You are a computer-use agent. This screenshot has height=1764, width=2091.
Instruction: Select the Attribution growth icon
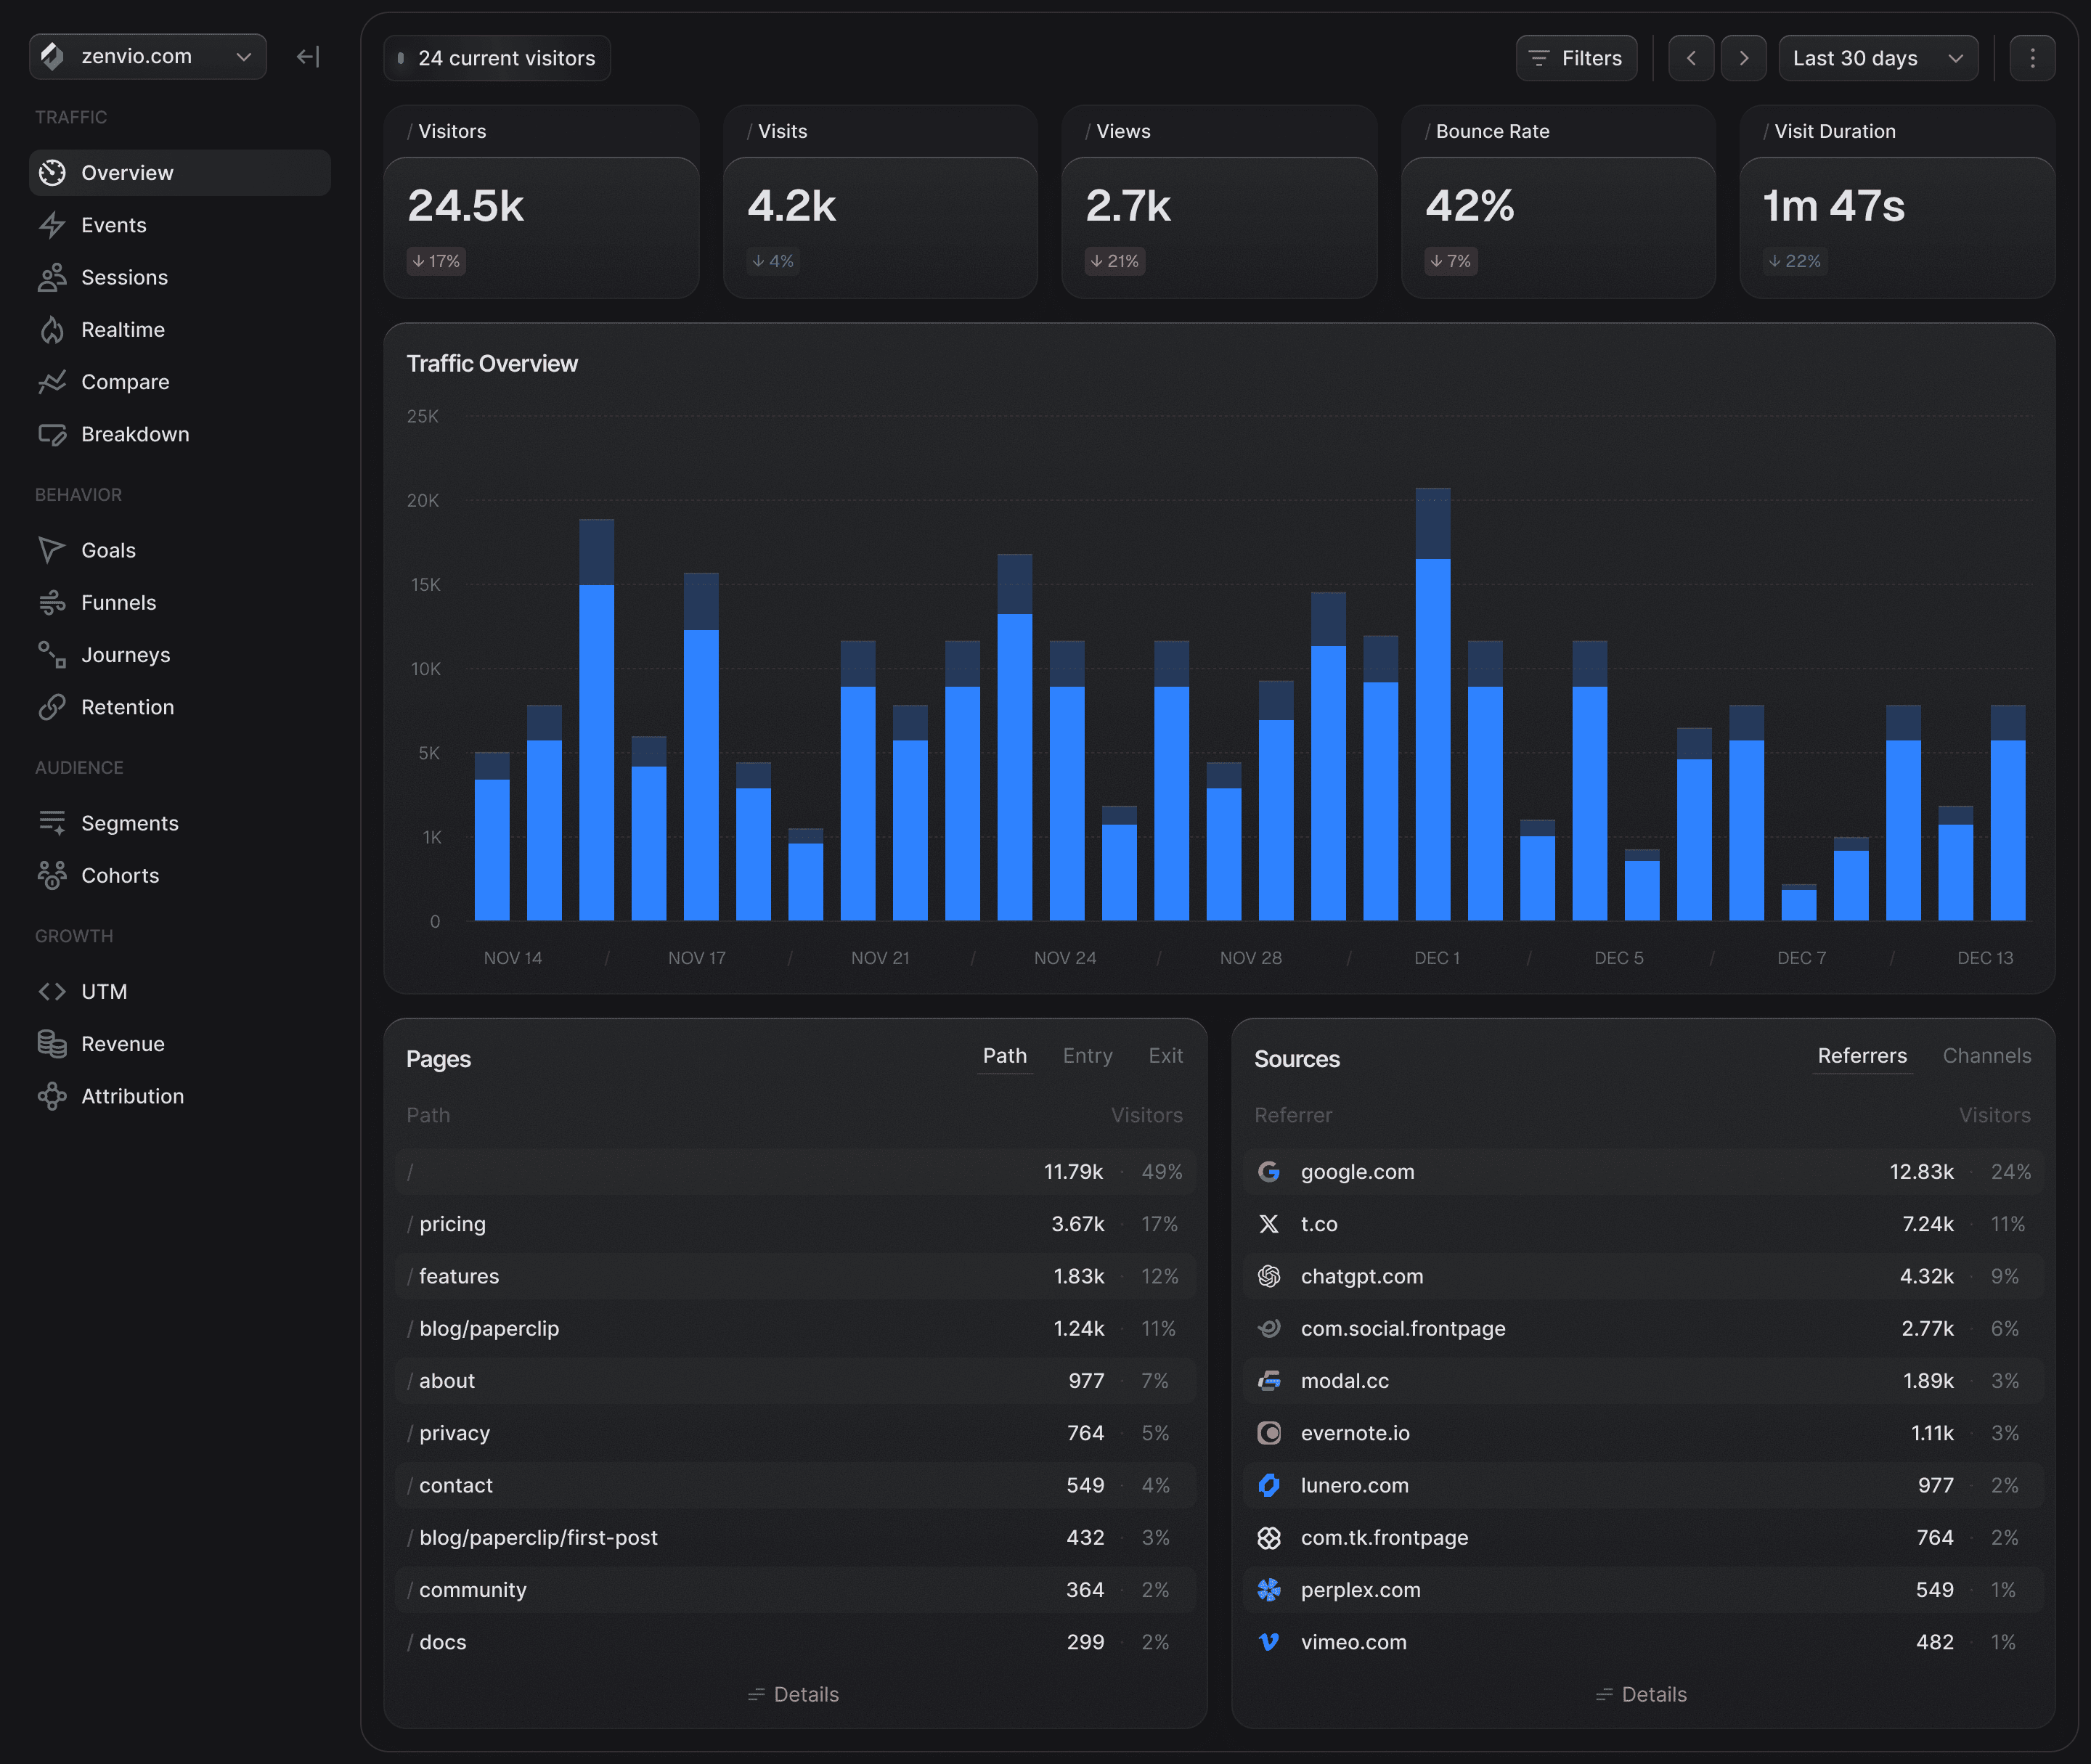click(x=52, y=1096)
